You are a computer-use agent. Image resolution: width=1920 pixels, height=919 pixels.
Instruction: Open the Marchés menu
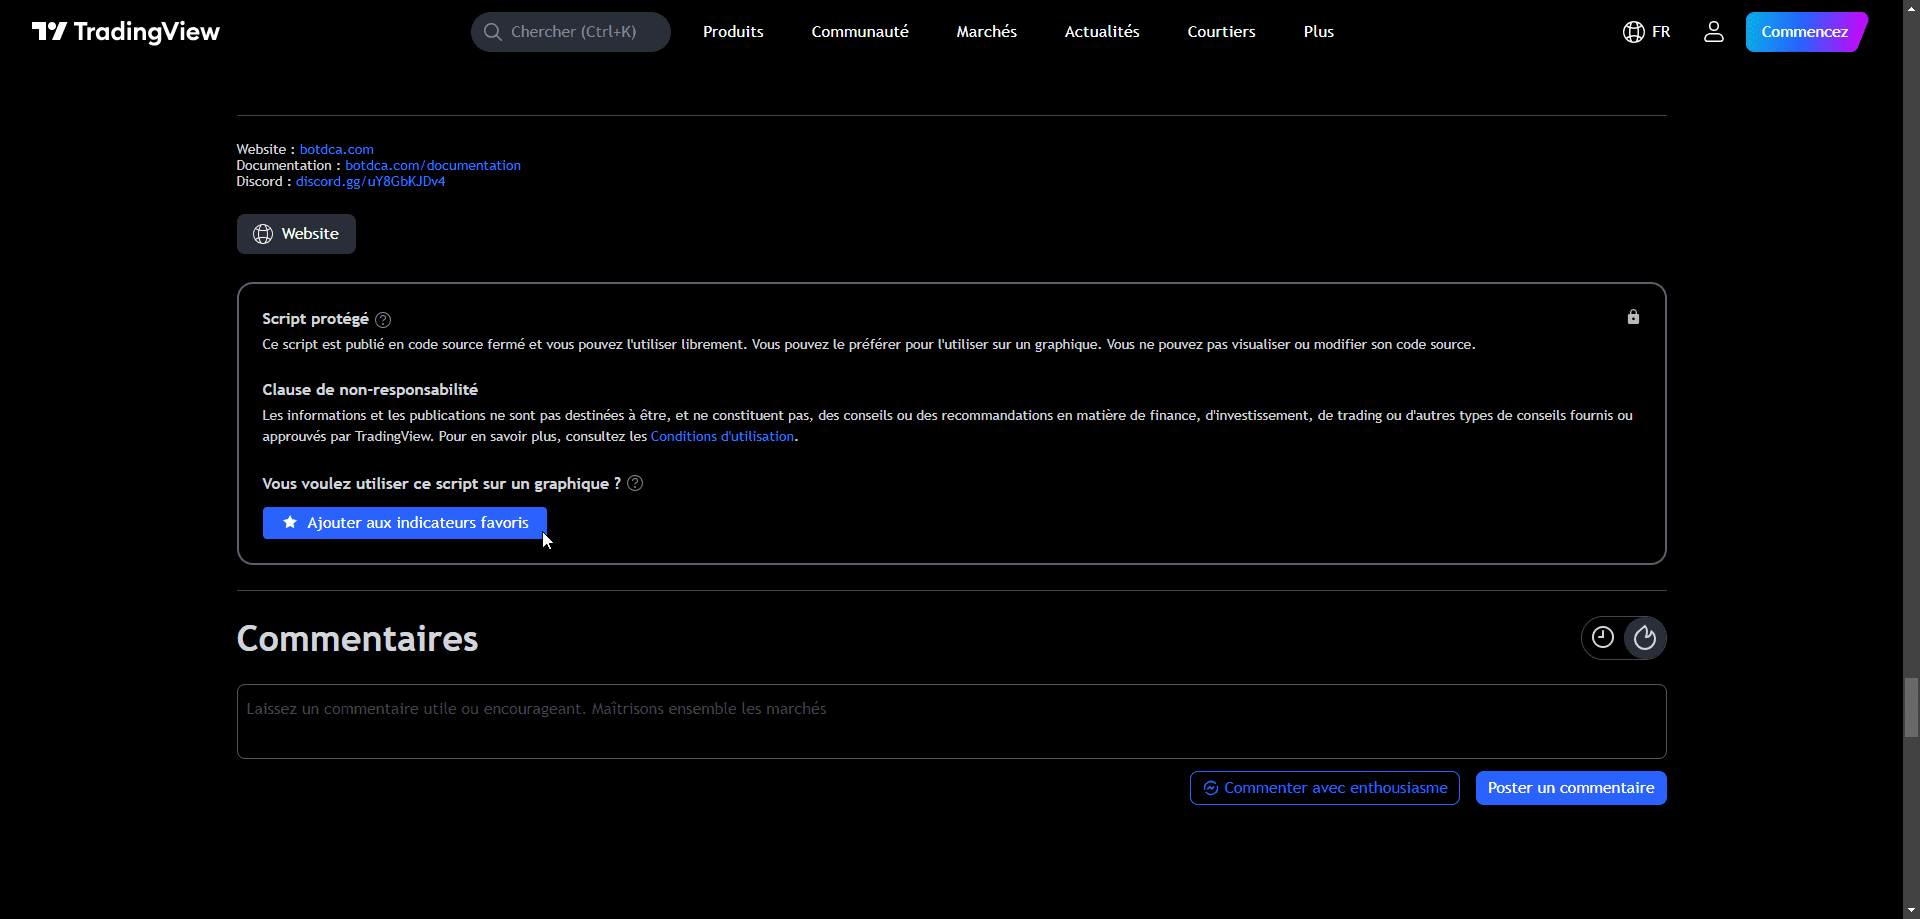(986, 32)
